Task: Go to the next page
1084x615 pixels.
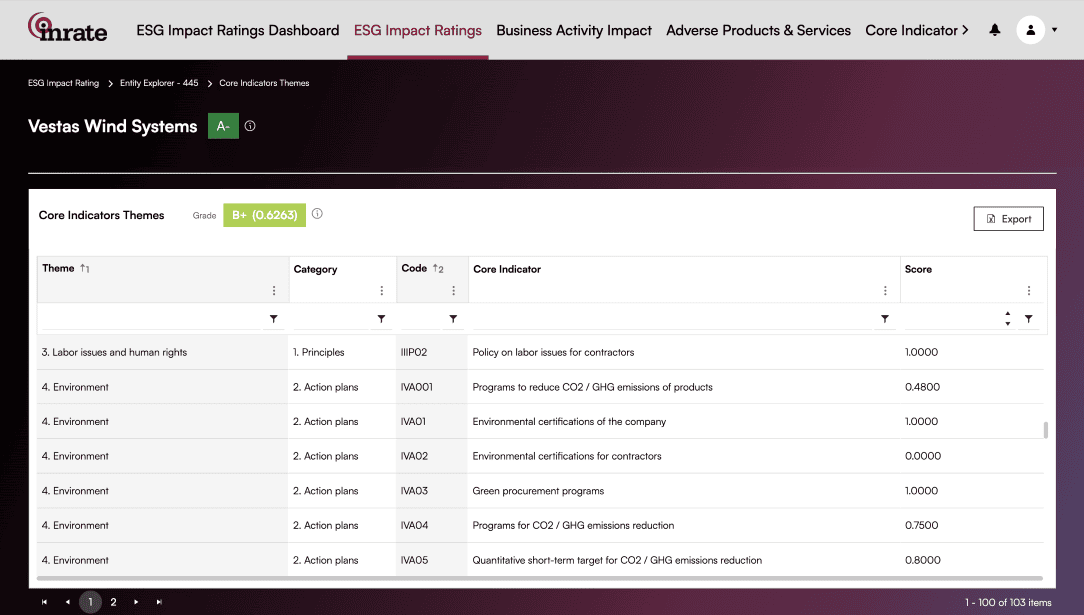Action: click(136, 602)
